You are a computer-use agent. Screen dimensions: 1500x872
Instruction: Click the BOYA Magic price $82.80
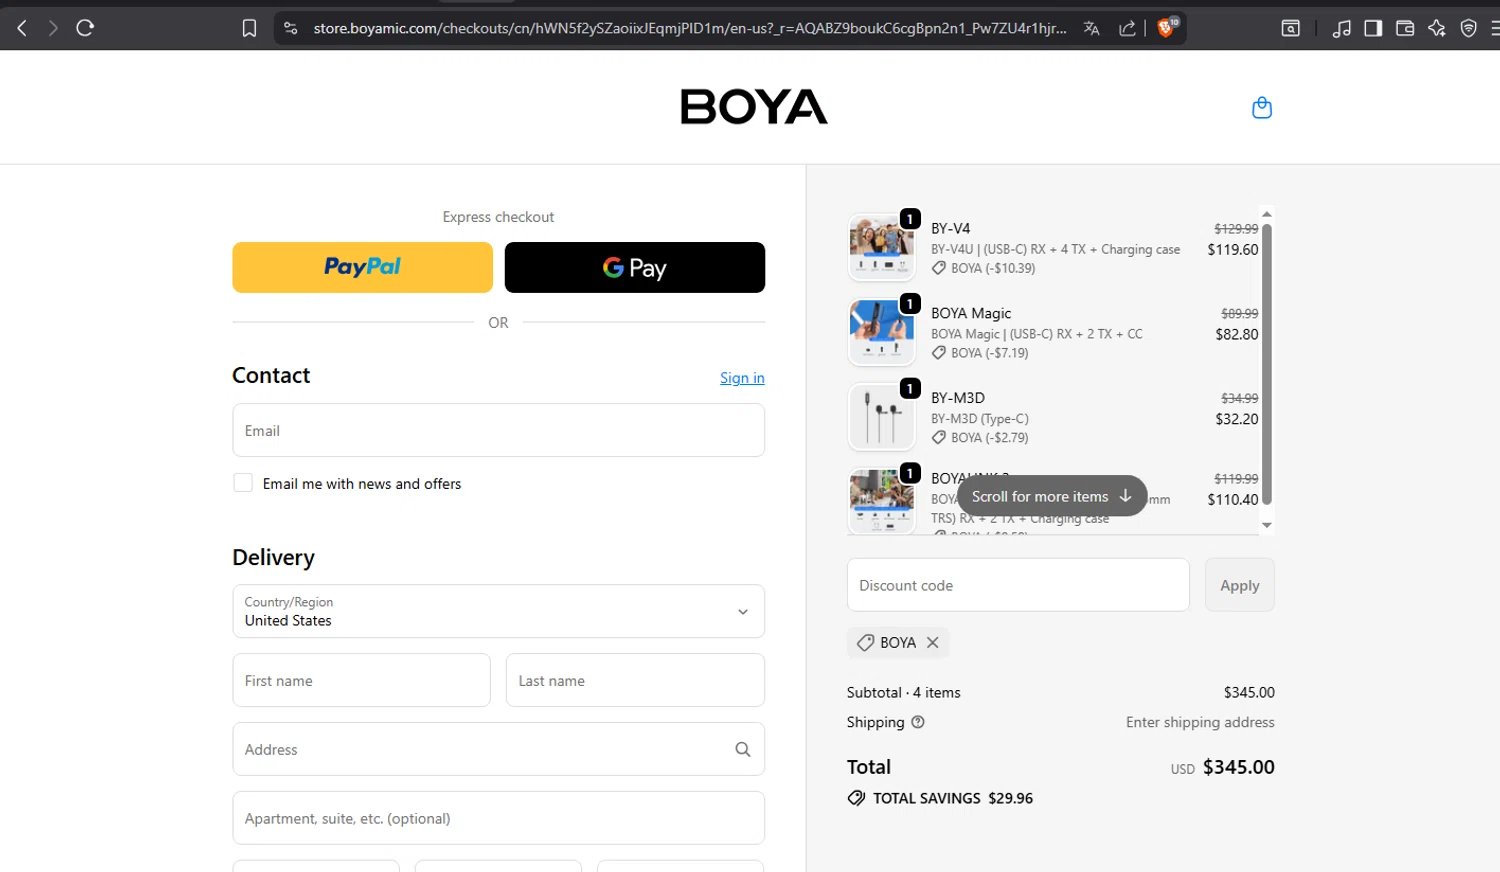point(1237,334)
